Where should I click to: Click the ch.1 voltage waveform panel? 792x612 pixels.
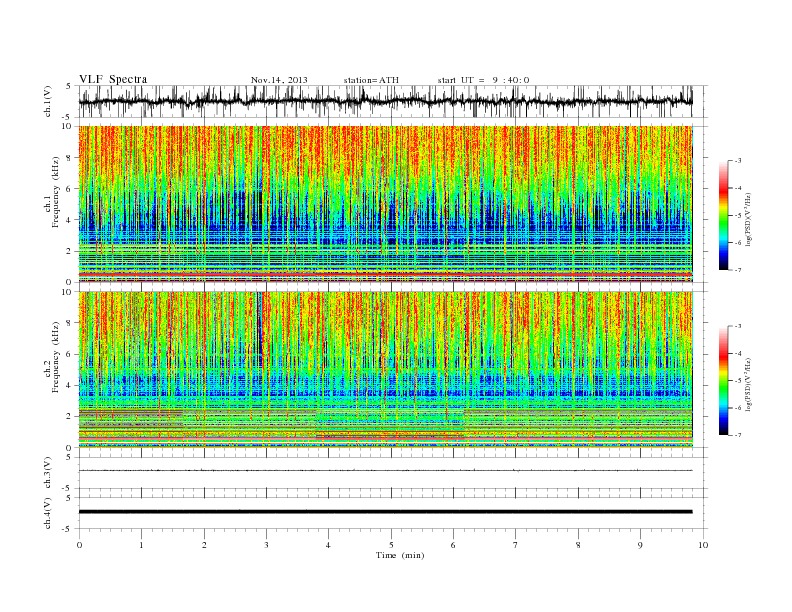[x=393, y=101]
